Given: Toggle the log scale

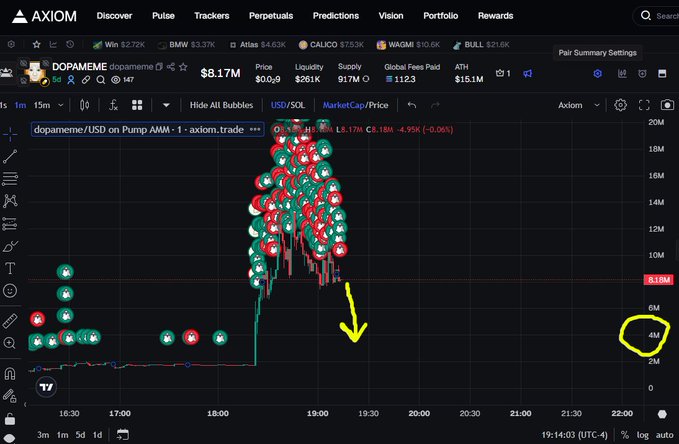Looking at the screenshot, I should click(x=643, y=434).
